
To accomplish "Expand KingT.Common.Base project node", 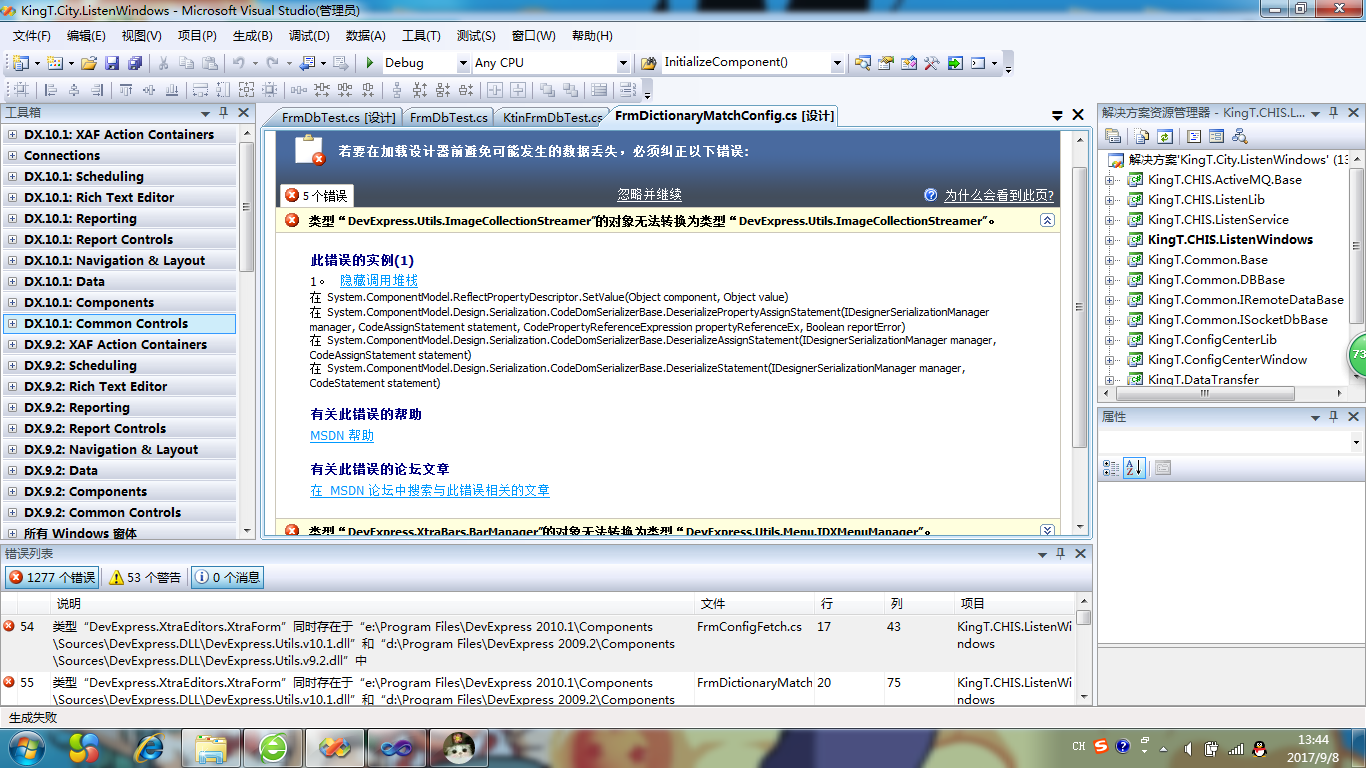I will 1110,260.
